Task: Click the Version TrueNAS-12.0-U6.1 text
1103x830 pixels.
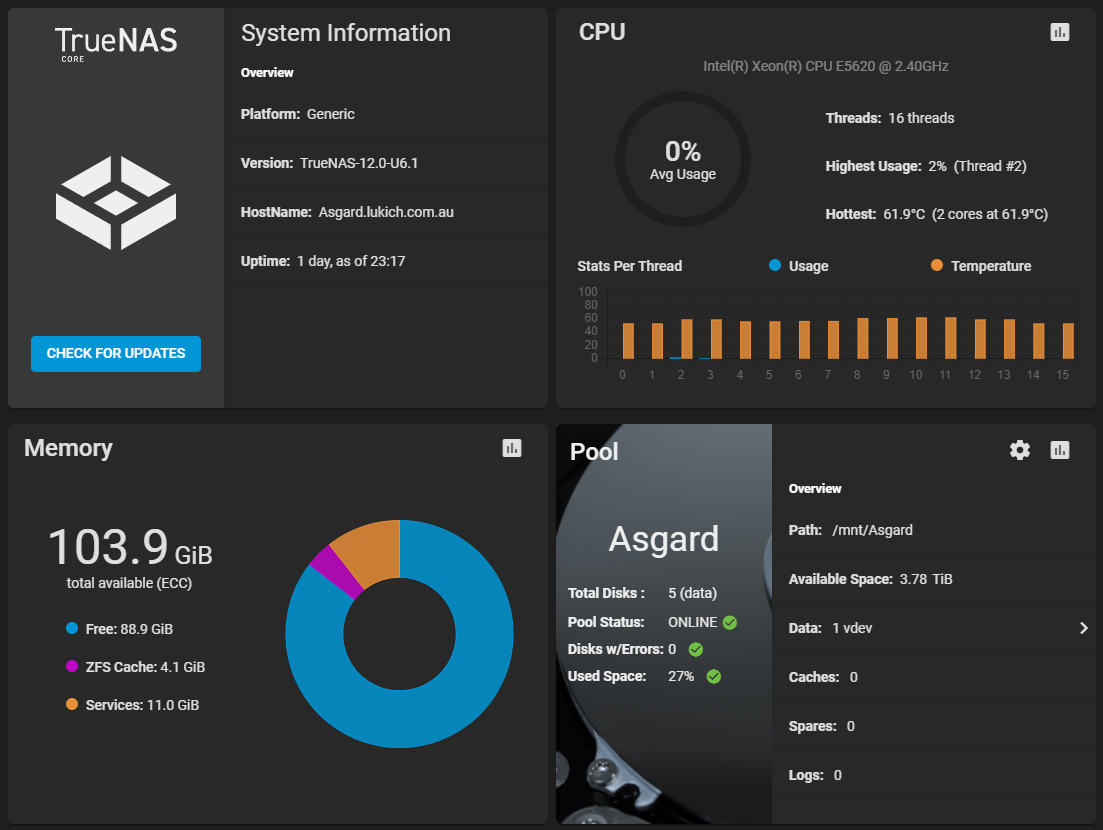Action: 329,163
